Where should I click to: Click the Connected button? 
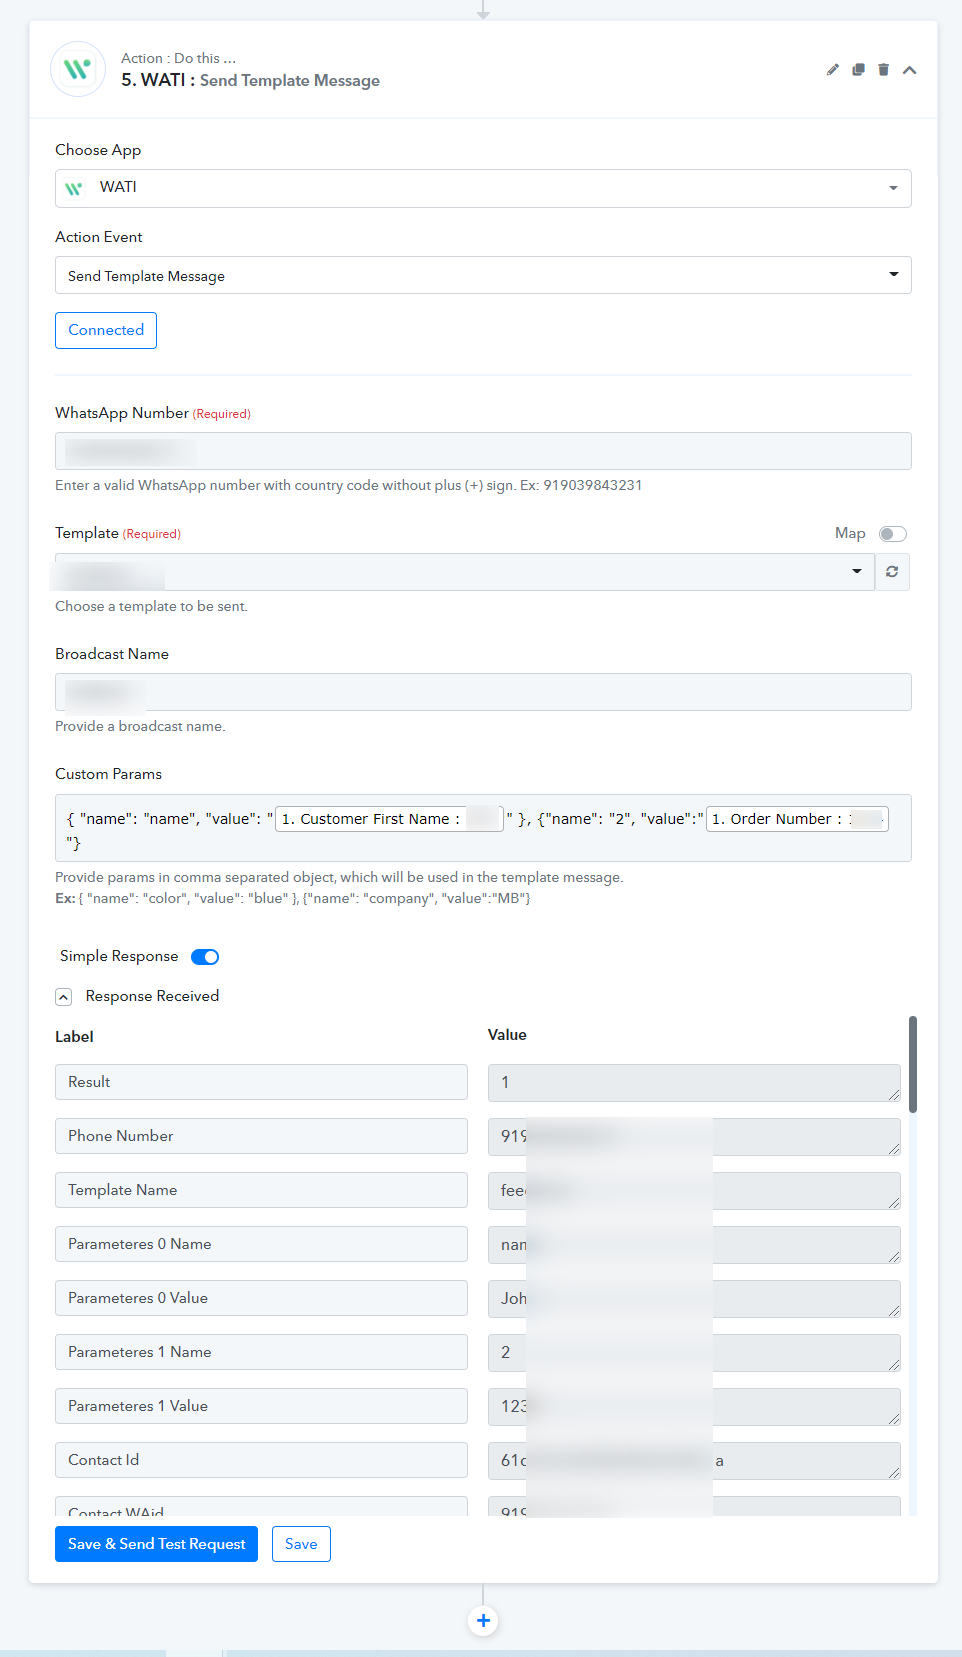pyautogui.click(x=106, y=330)
